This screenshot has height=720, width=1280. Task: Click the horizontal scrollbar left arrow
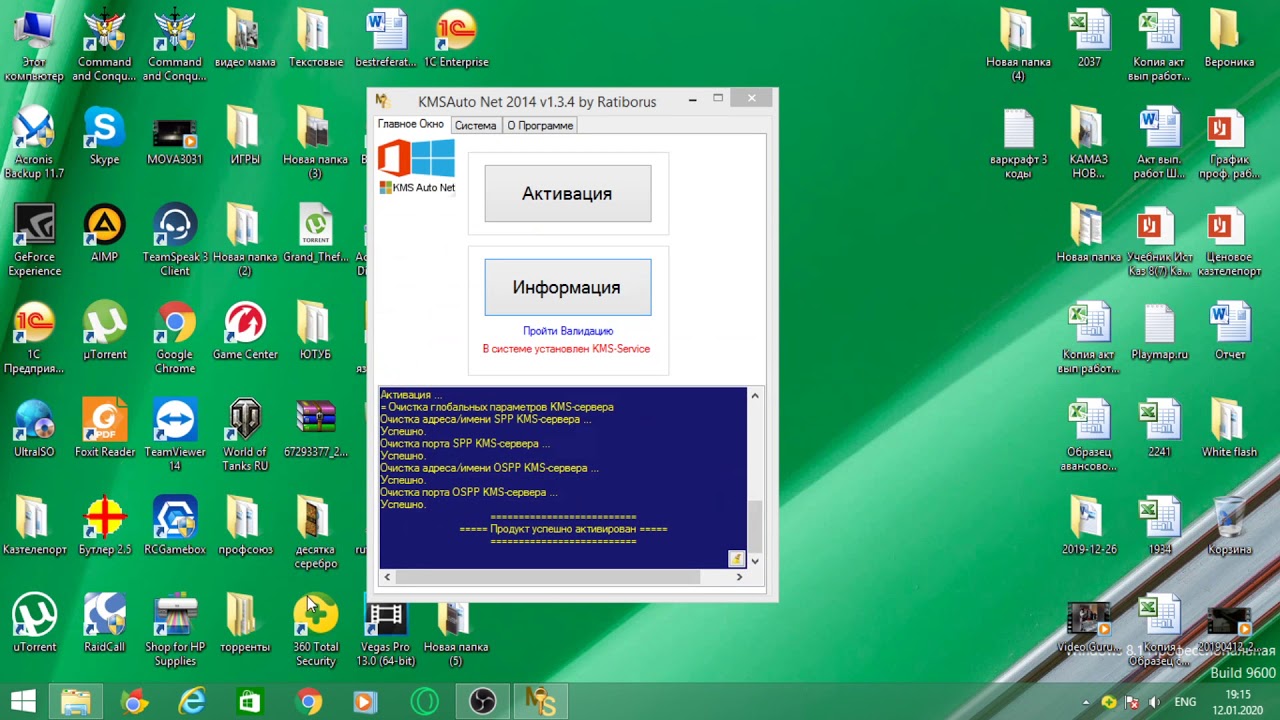click(x=387, y=577)
